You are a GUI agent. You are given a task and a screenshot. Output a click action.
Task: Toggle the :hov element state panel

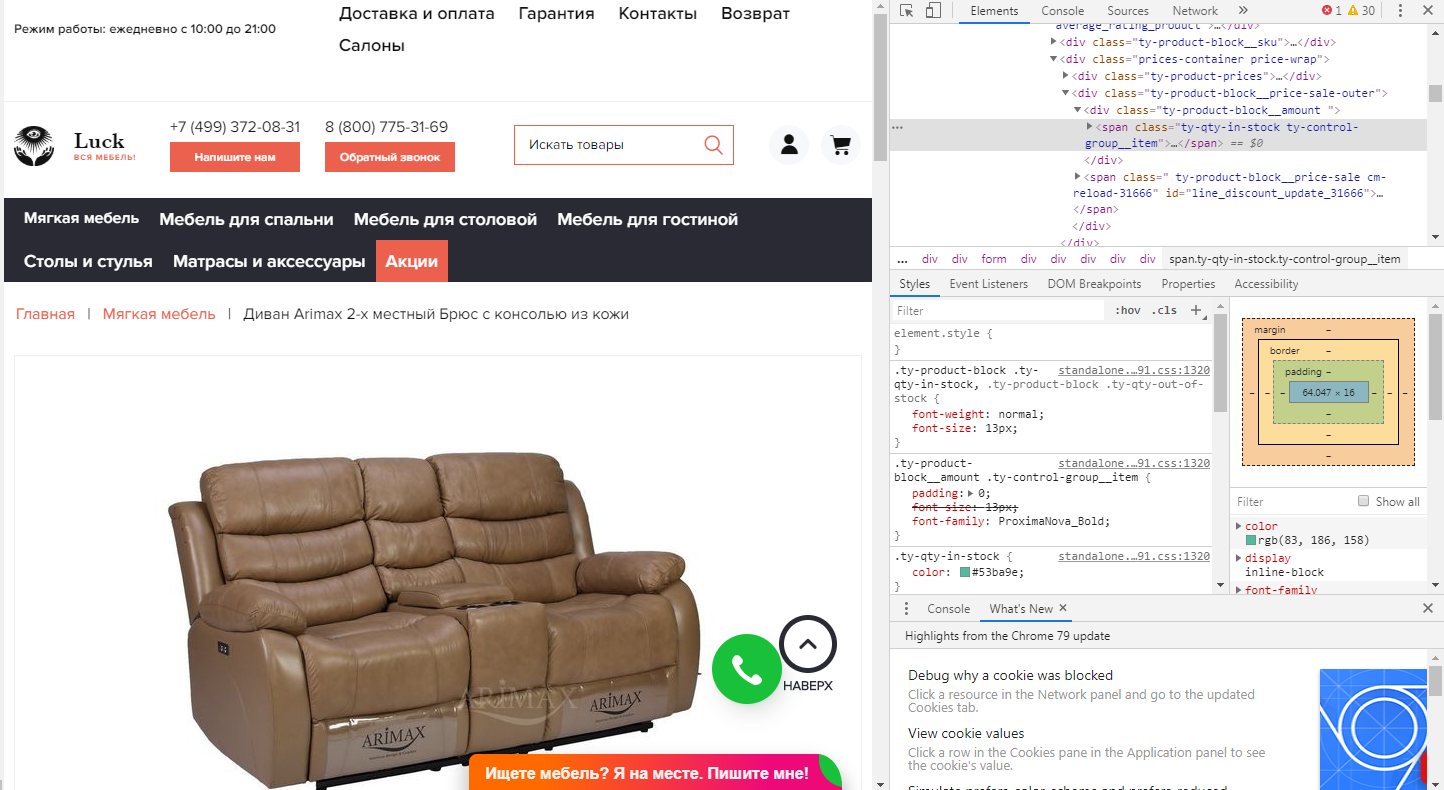click(x=1128, y=310)
